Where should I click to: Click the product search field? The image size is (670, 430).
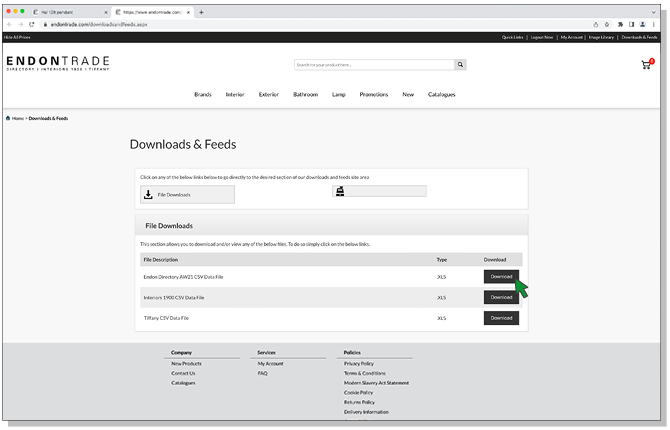(x=374, y=65)
